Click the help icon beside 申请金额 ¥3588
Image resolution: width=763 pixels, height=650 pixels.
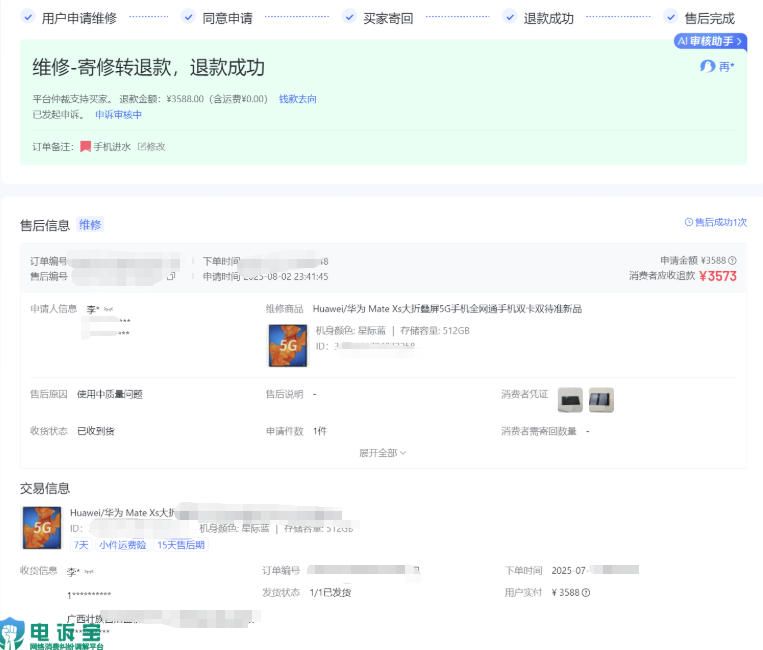pyautogui.click(x=732, y=260)
